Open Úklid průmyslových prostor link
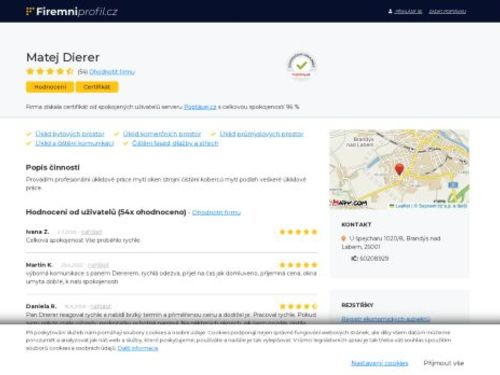The width and height of the screenshot is (500, 375). 262,134
